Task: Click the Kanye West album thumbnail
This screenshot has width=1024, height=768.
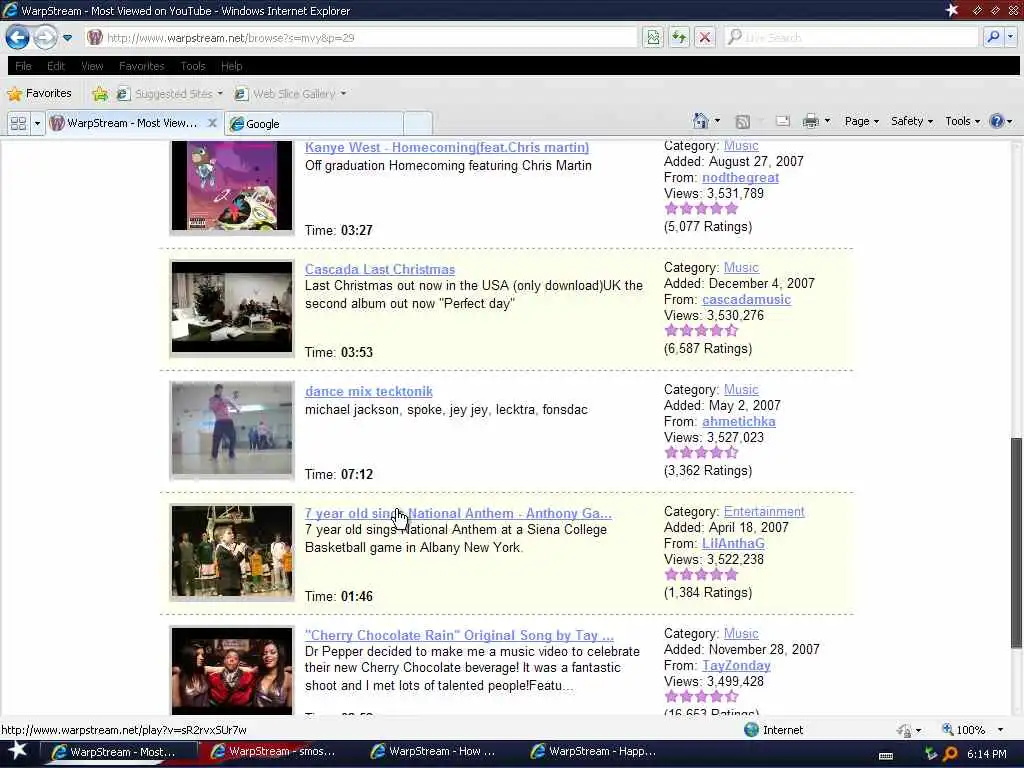Action: (232, 185)
